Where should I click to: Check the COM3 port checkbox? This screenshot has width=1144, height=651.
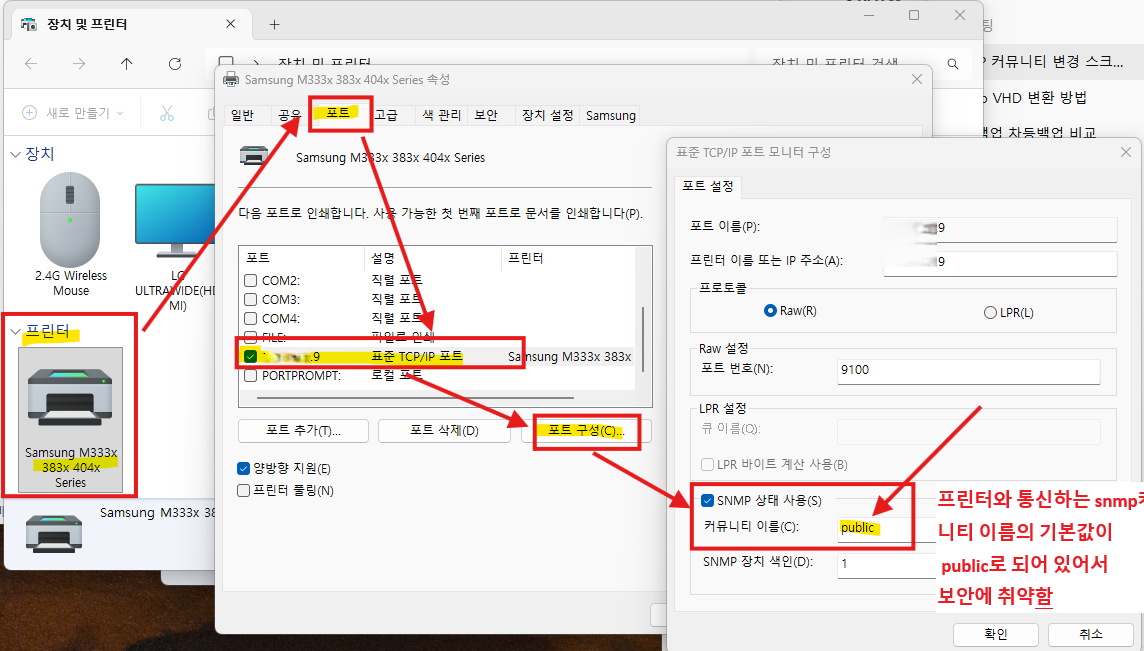tap(250, 299)
